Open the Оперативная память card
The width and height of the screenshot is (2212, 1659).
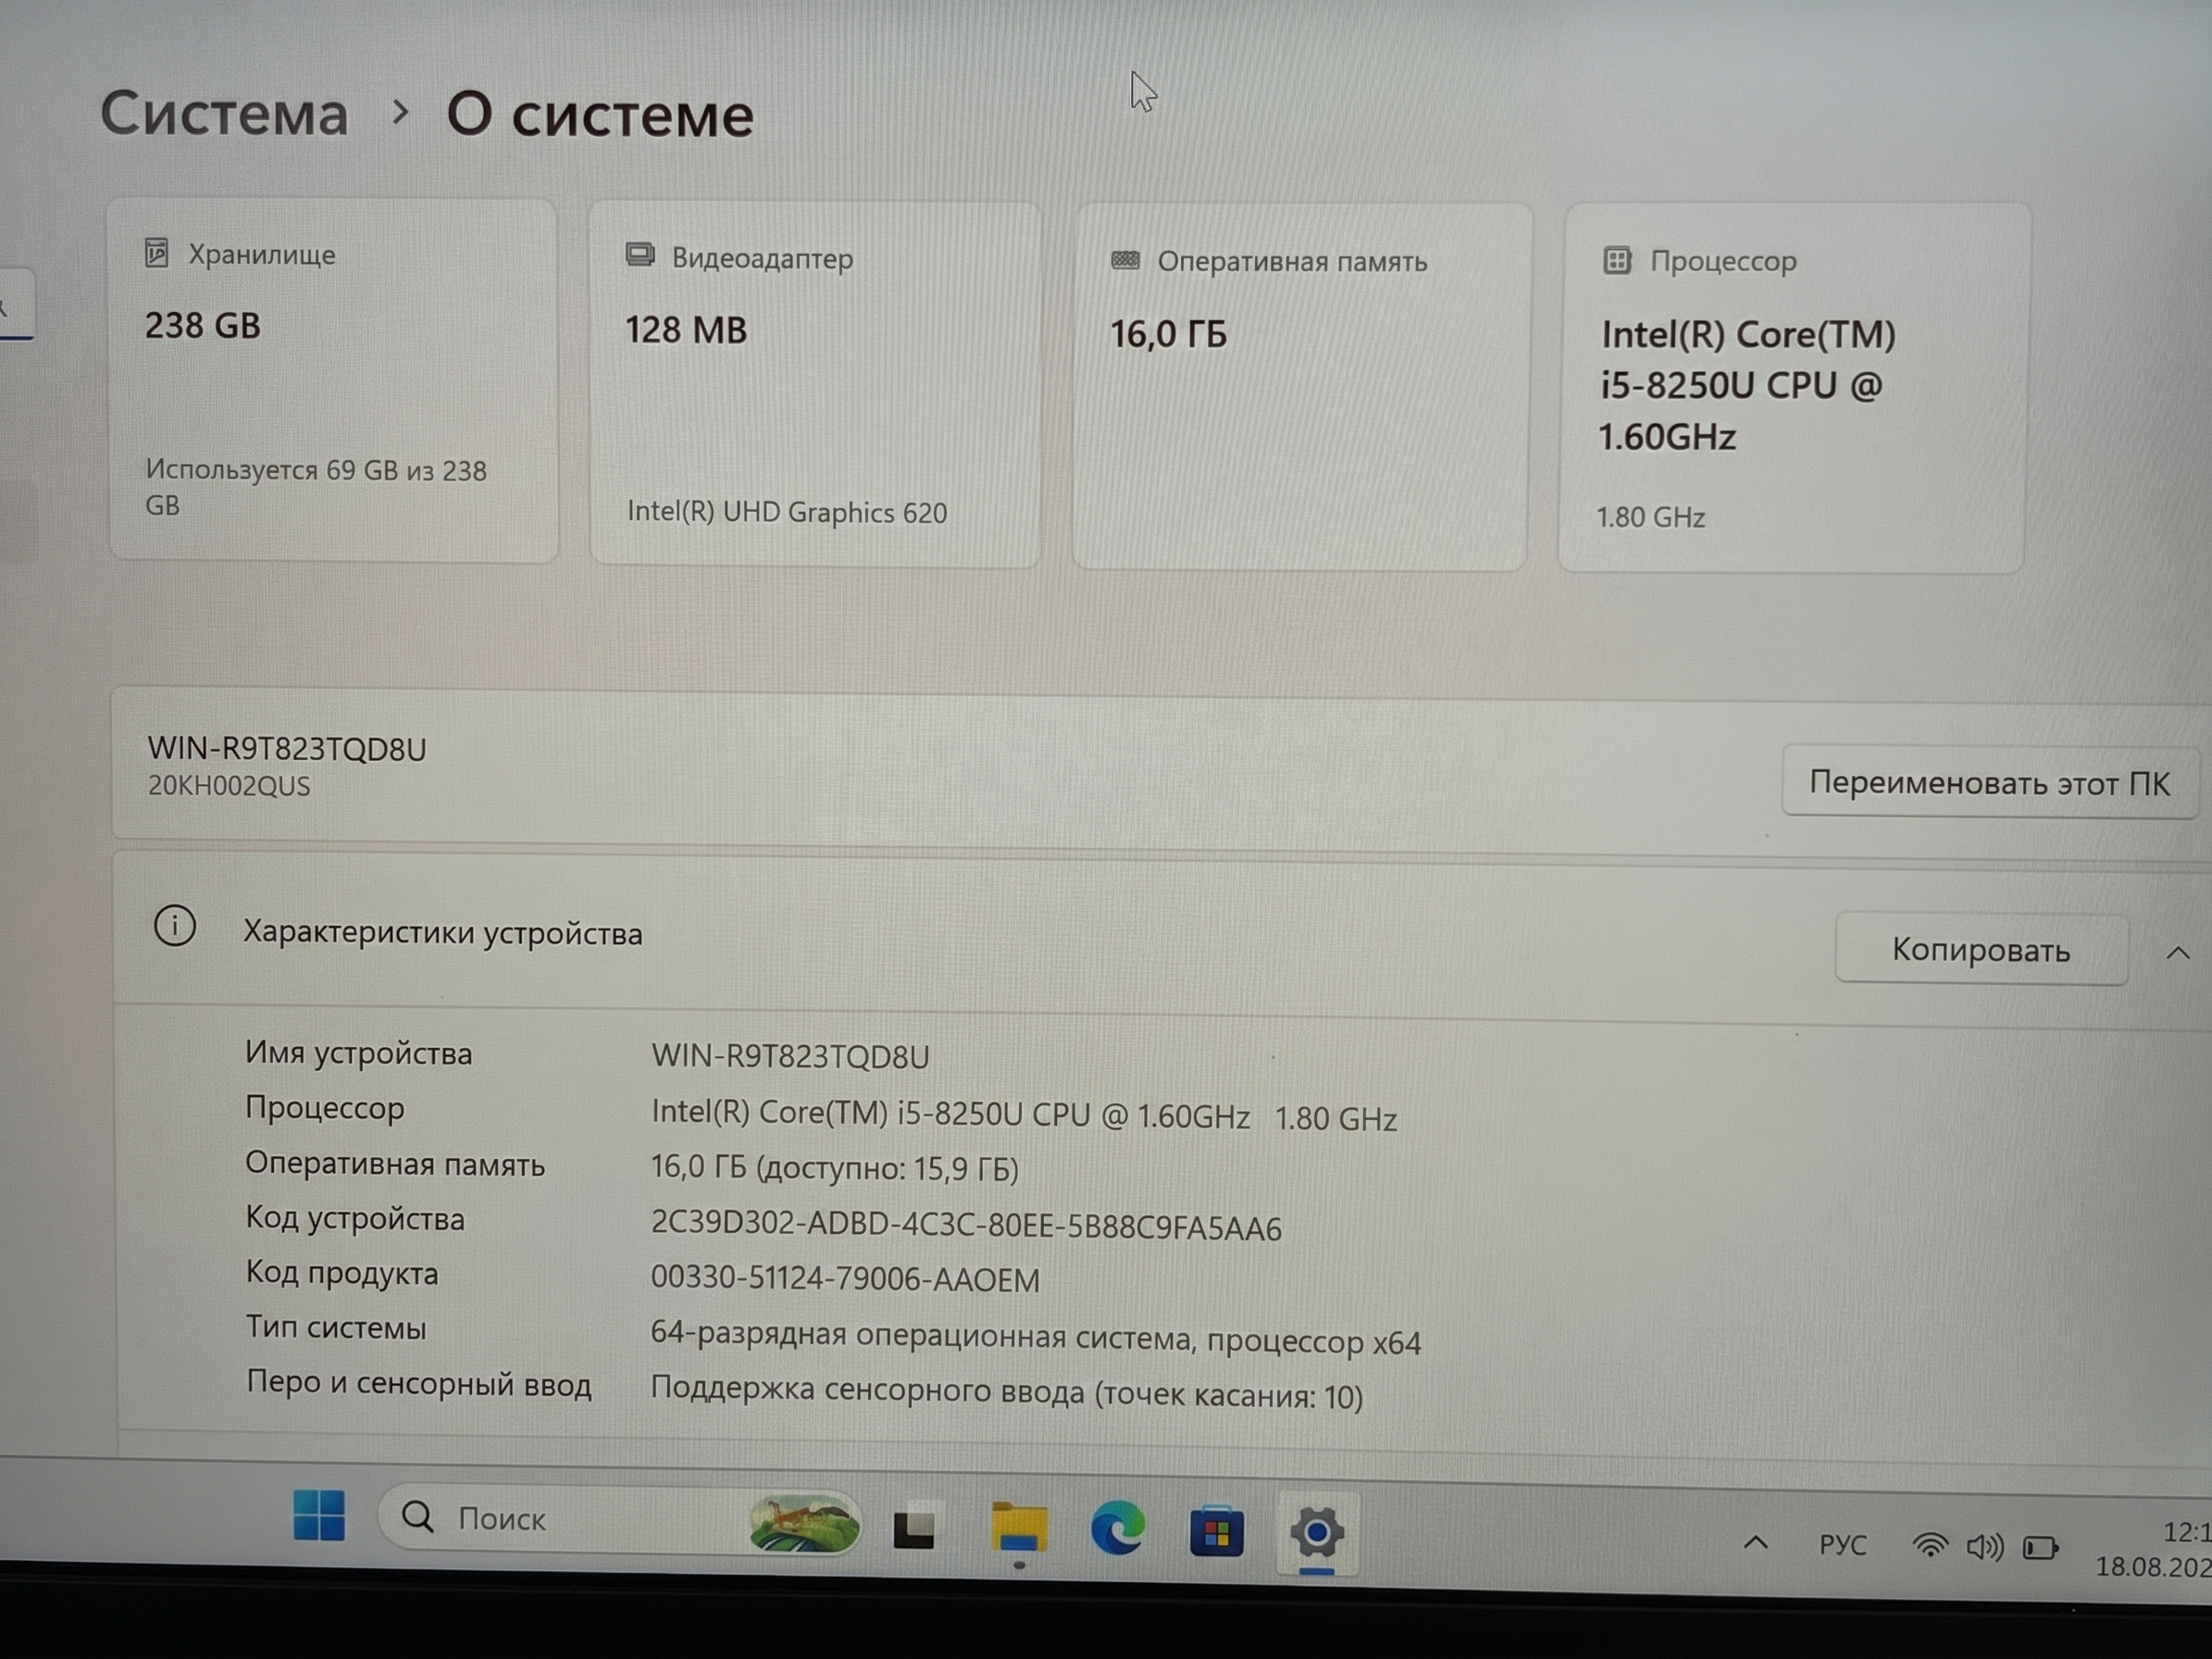[1301, 387]
